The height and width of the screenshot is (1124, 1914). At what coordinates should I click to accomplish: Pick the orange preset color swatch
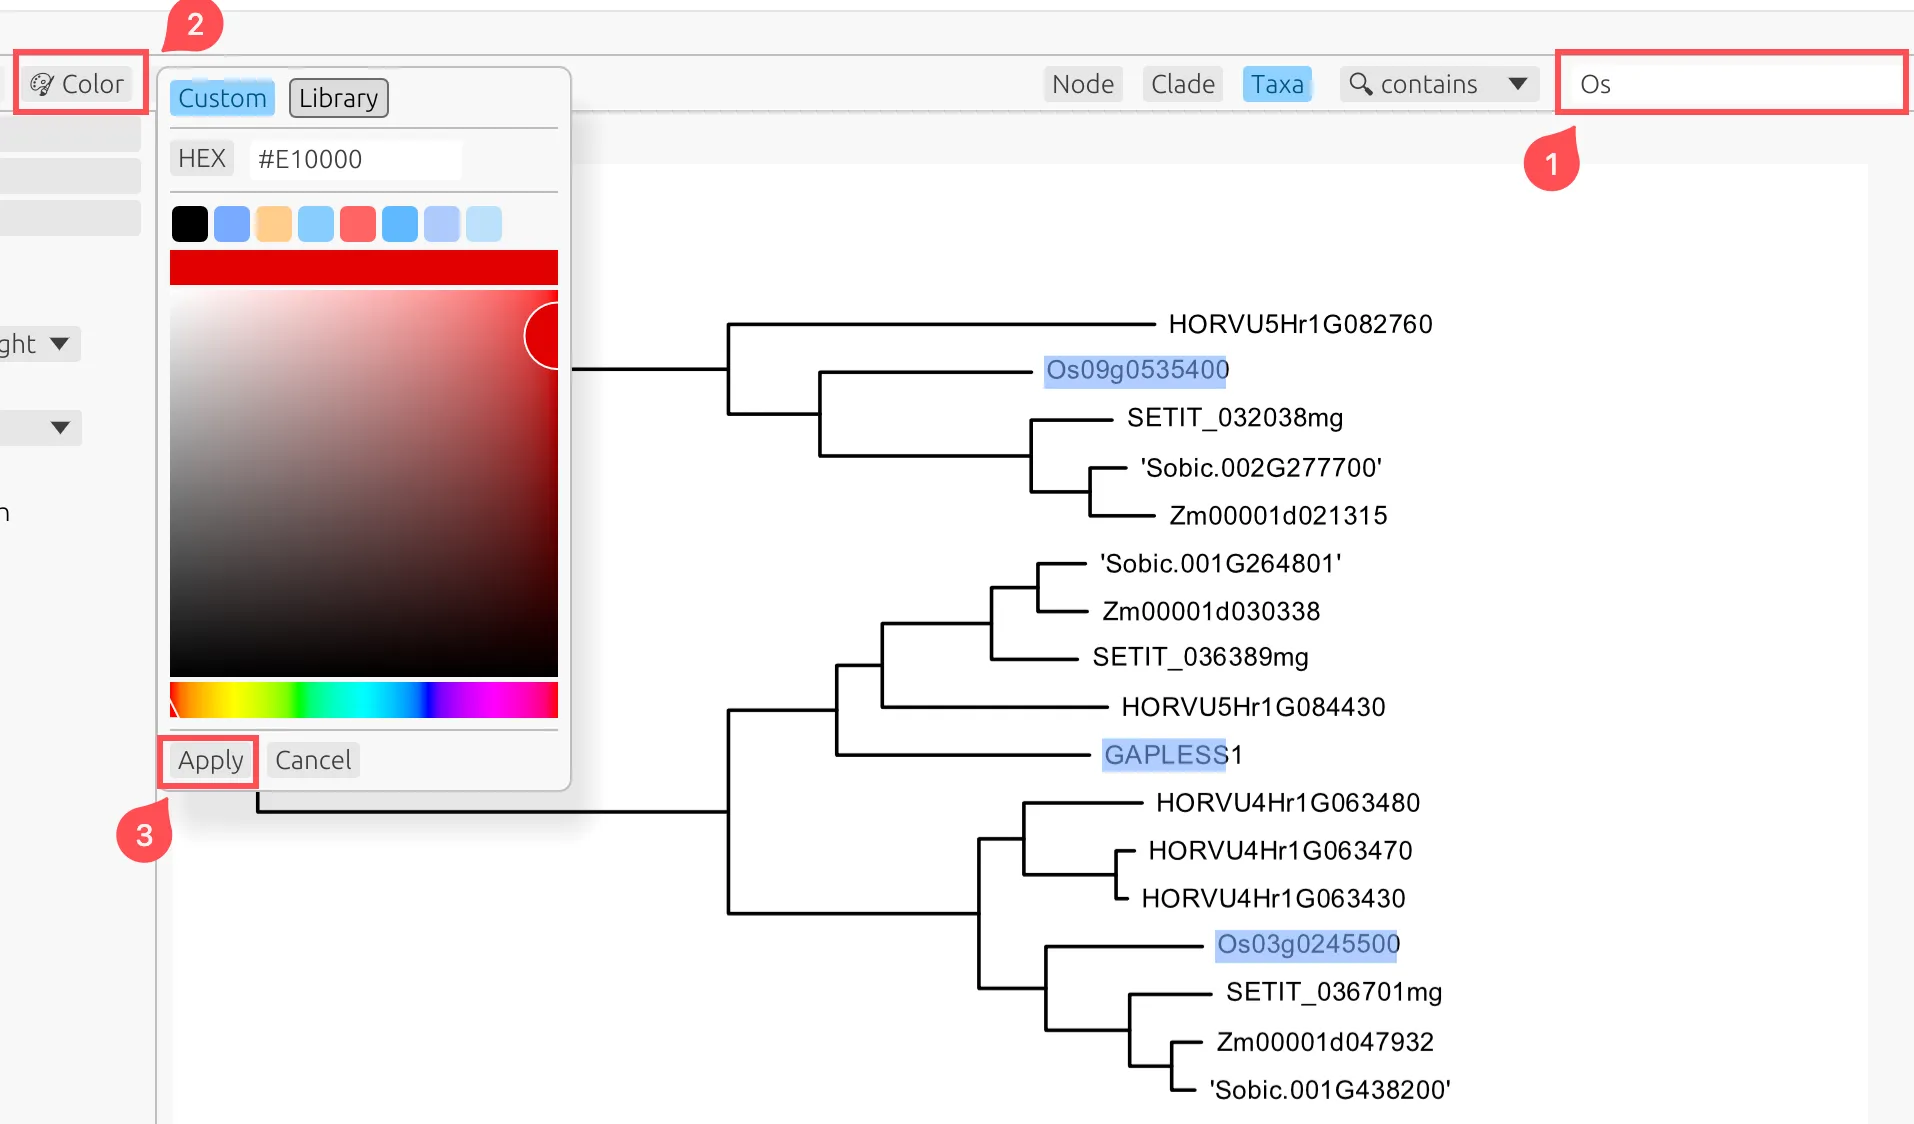(x=274, y=224)
